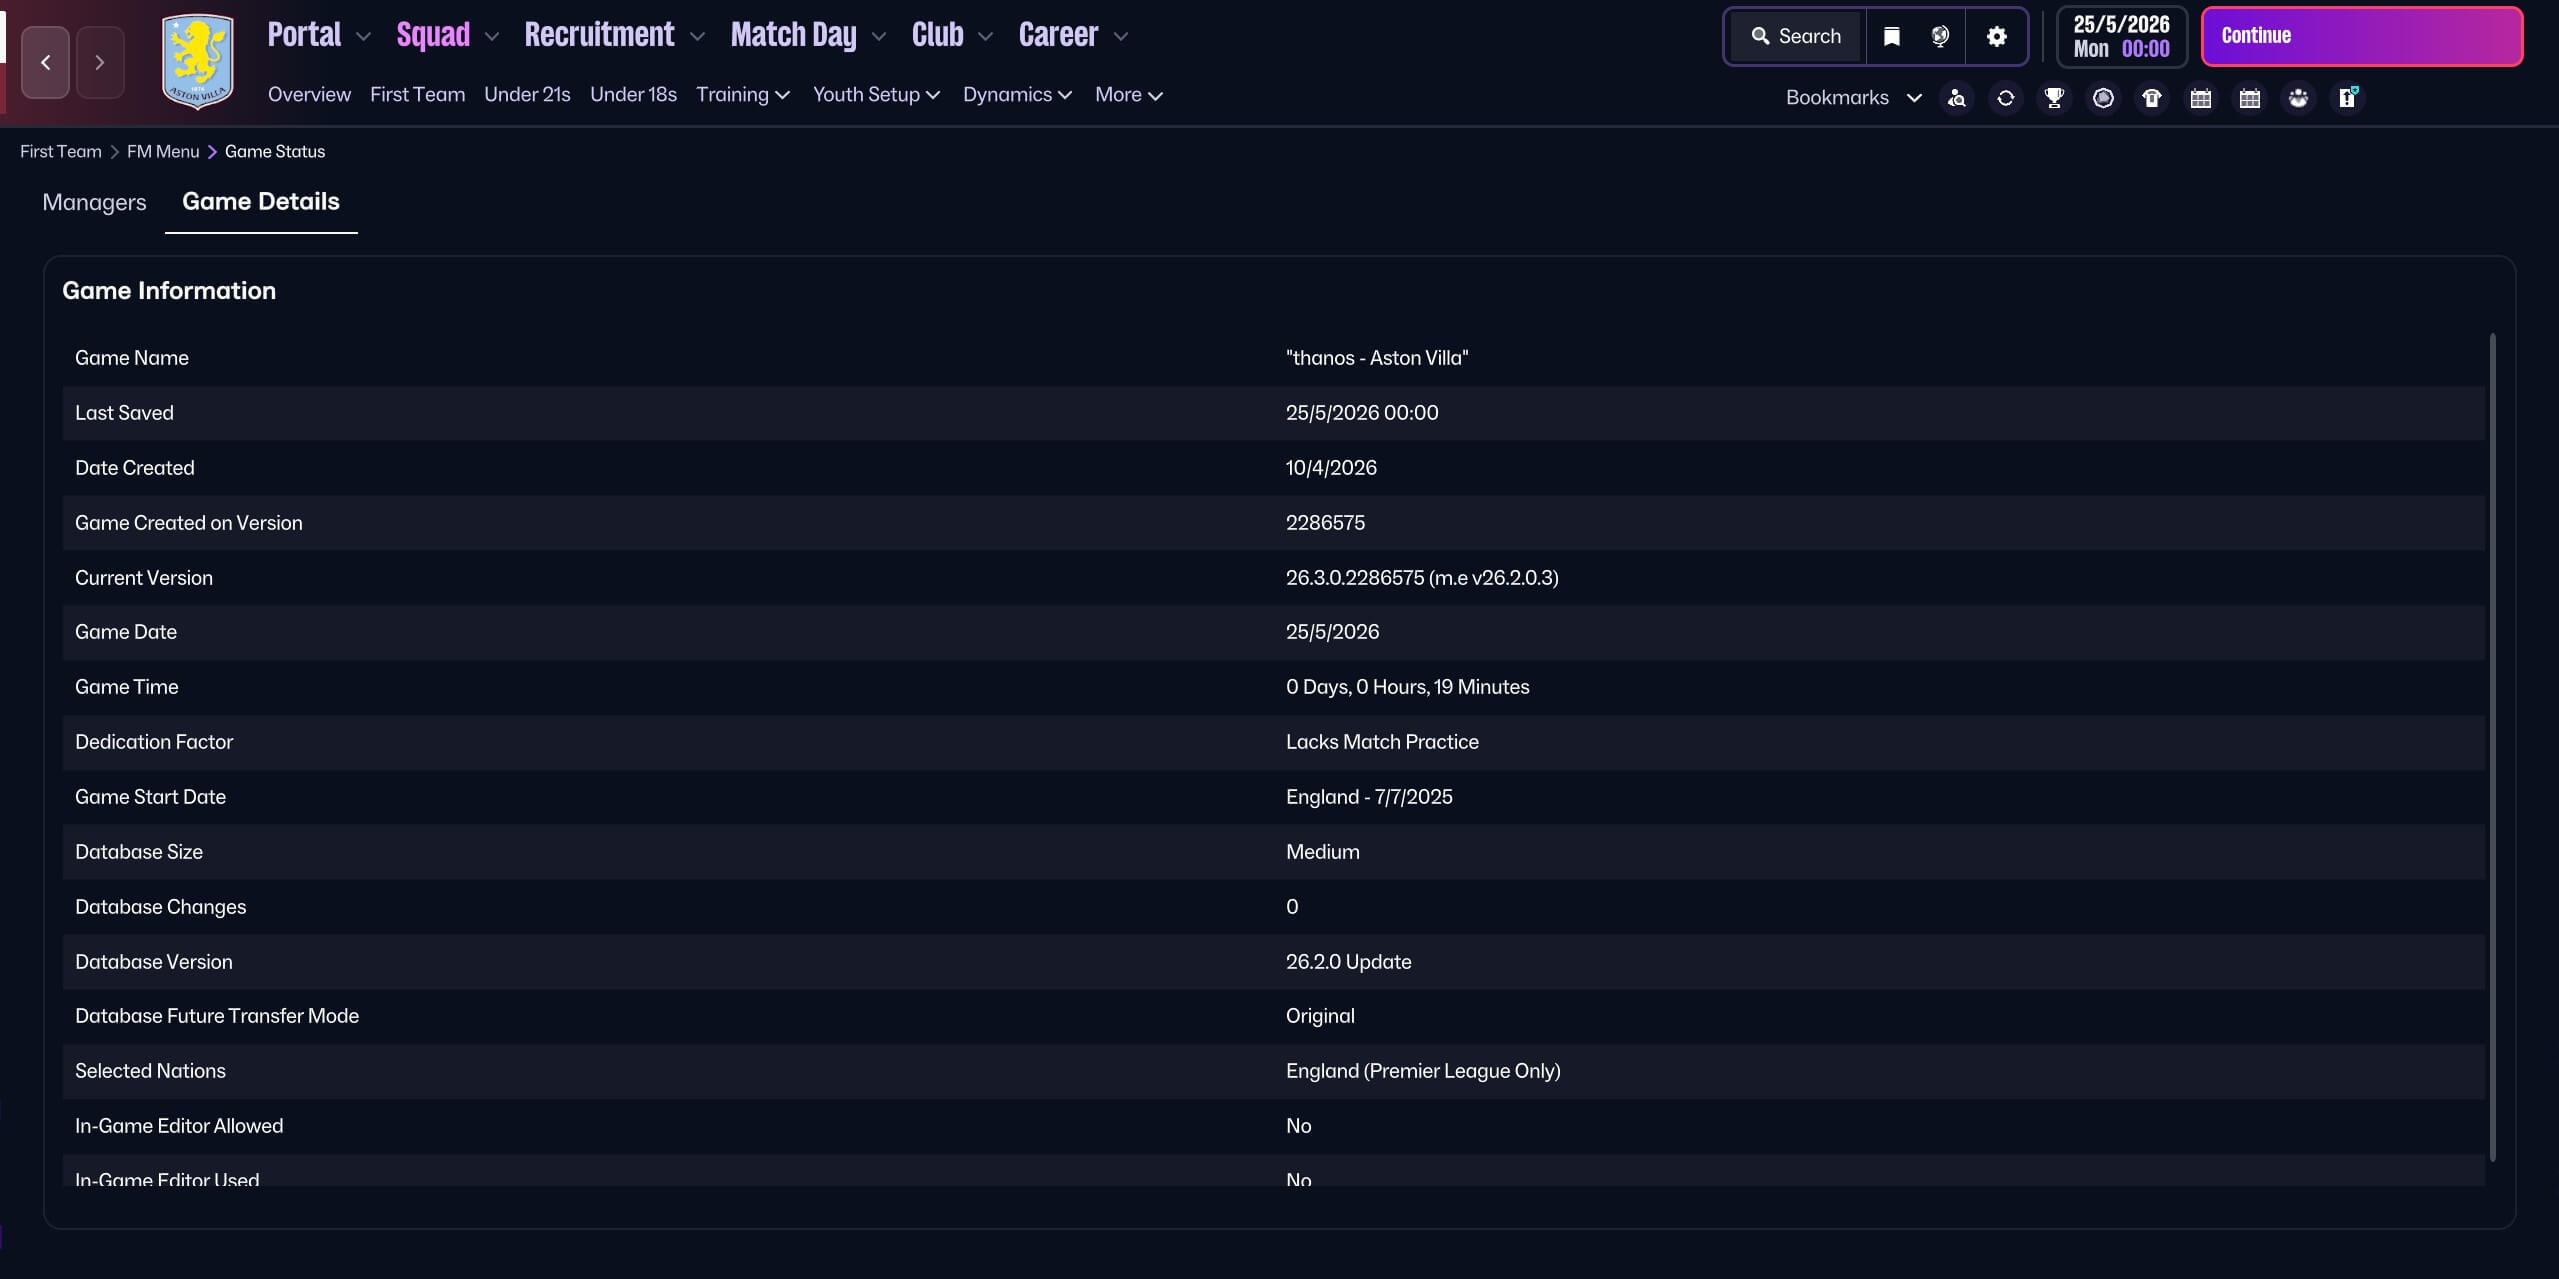Click the circular arrows bookmark icon
2559x1279 pixels.
tap(2005, 98)
